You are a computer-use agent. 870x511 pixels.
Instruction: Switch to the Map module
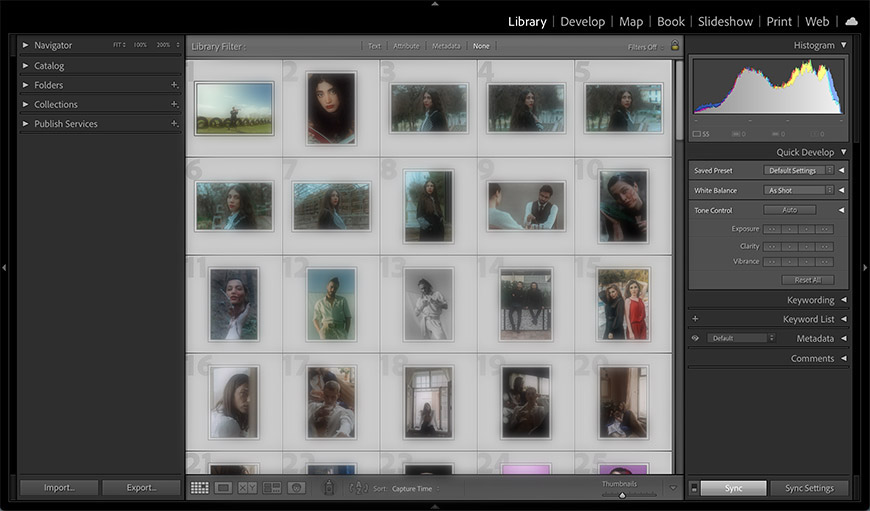click(631, 22)
